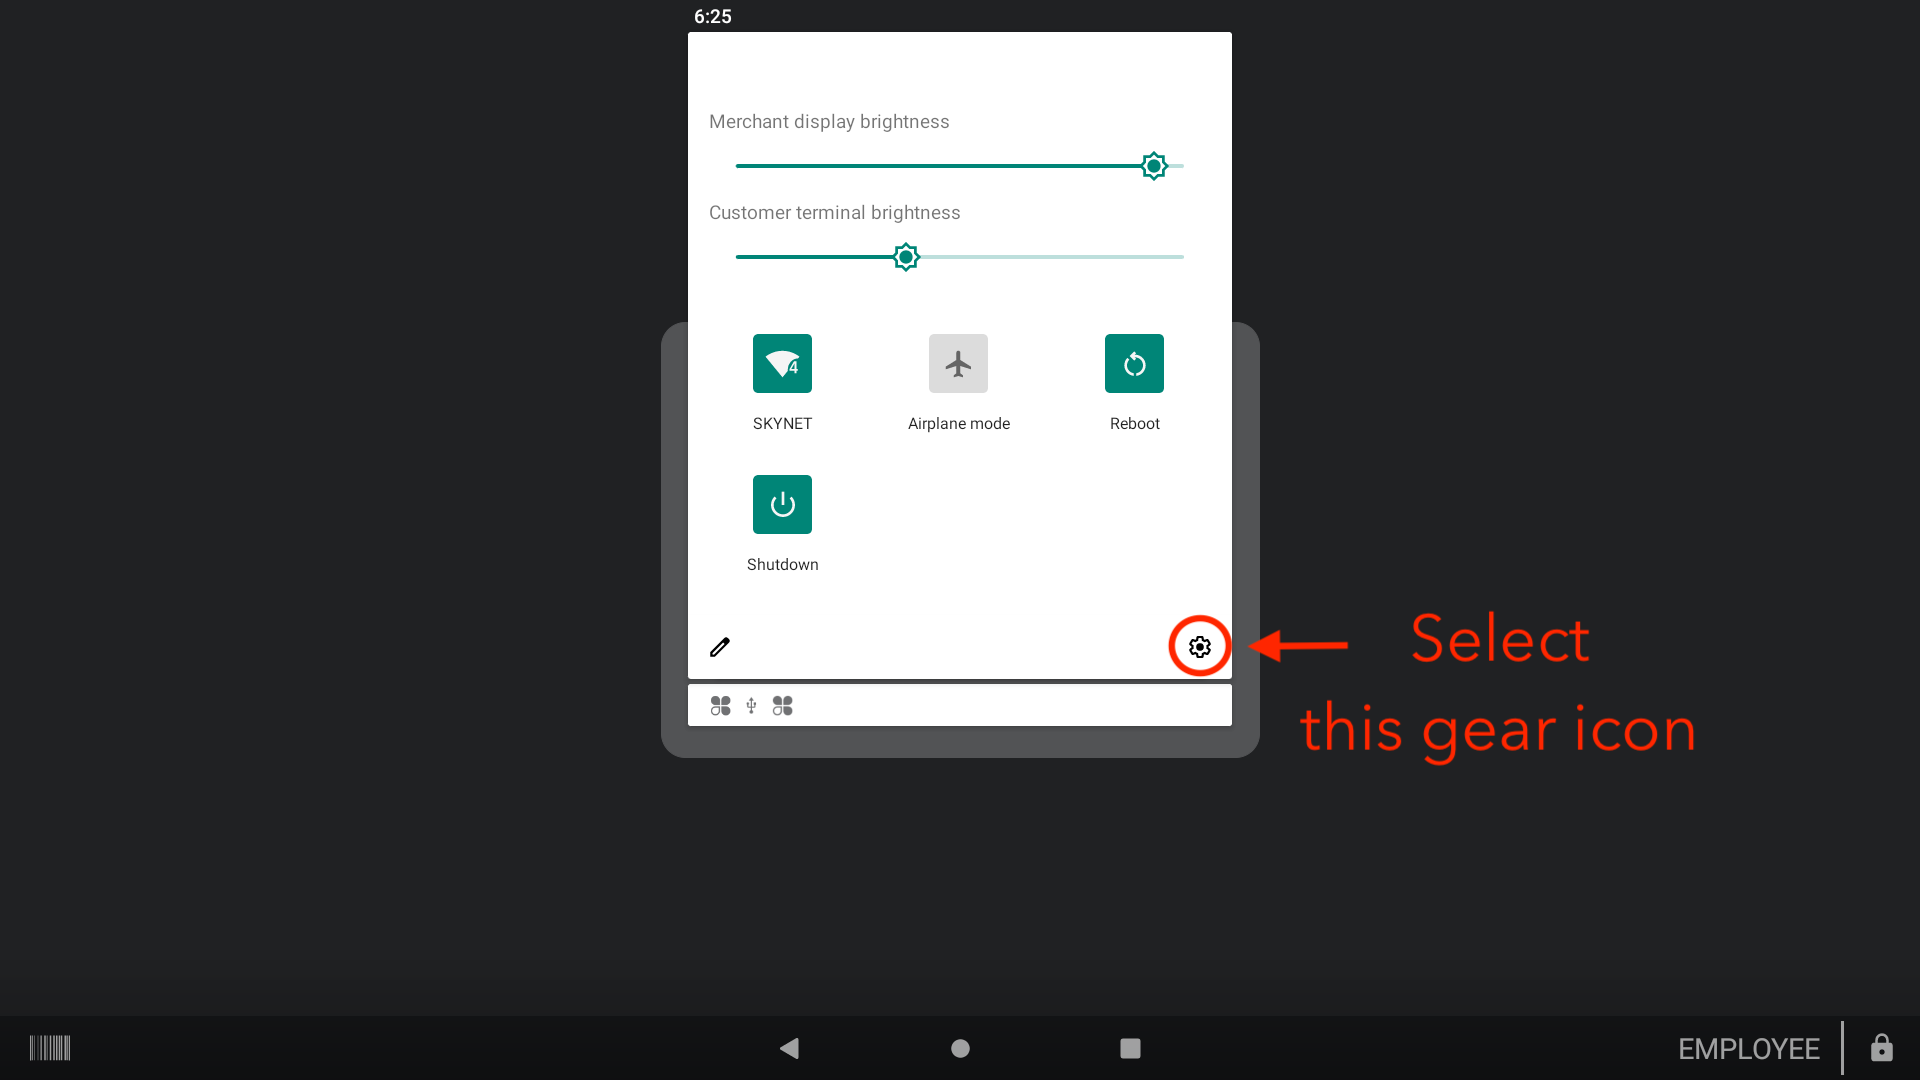Adjust Merchant display brightness slider
This screenshot has height=1080, width=1920.
click(960, 166)
